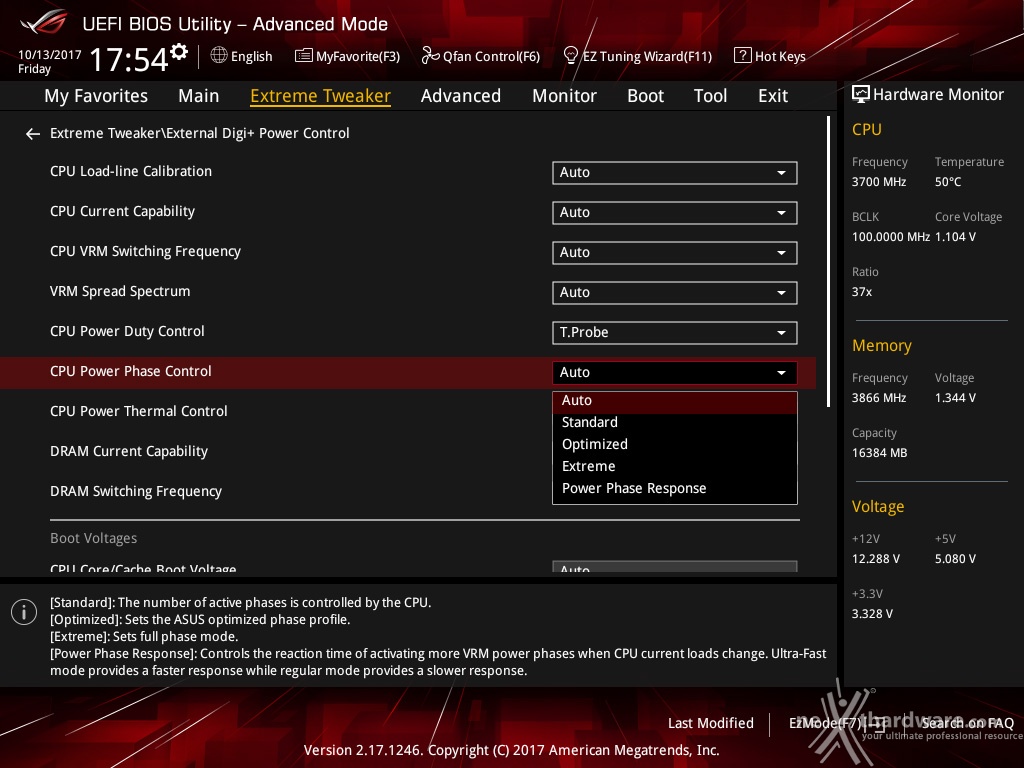The width and height of the screenshot is (1024, 768).
Task: Select the CPU Power Thermal Control row
Action: tap(139, 411)
